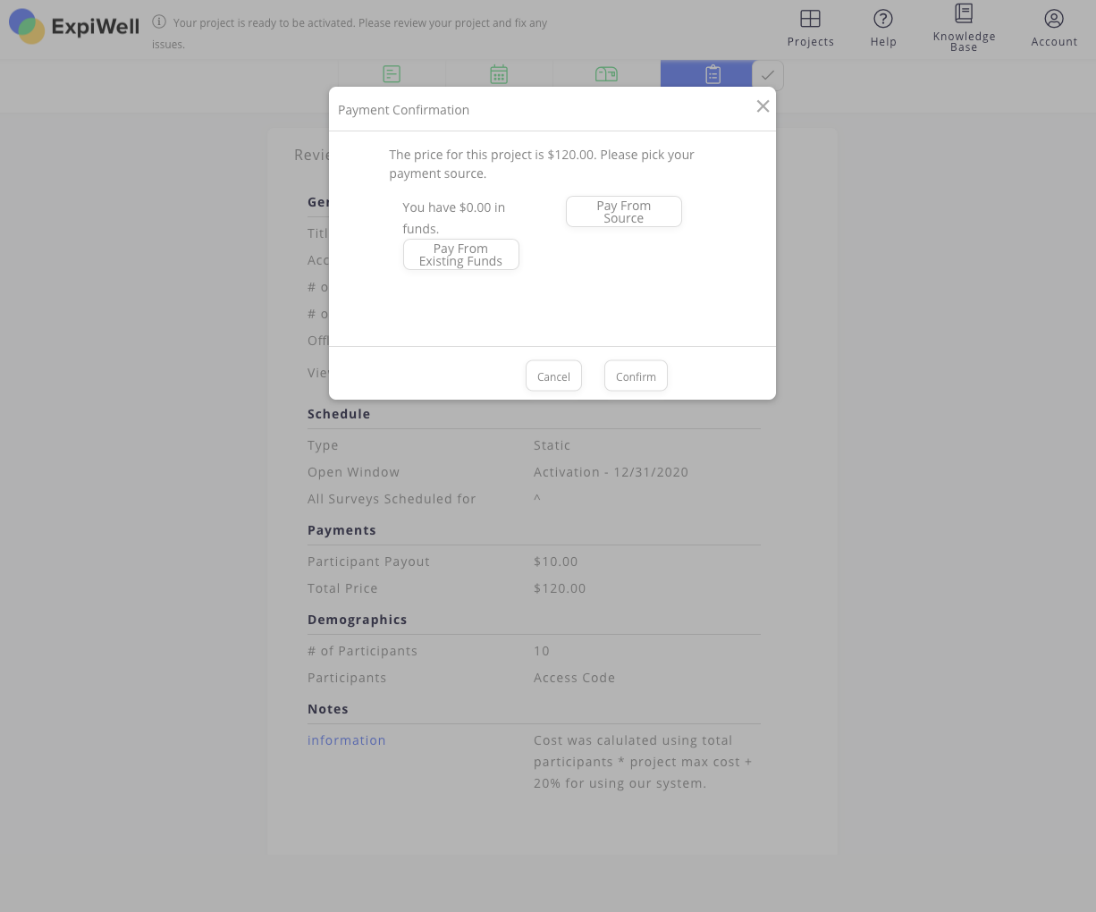Image resolution: width=1096 pixels, height=912 pixels.
Task: Click the information link under Notes
Action: [x=347, y=740]
